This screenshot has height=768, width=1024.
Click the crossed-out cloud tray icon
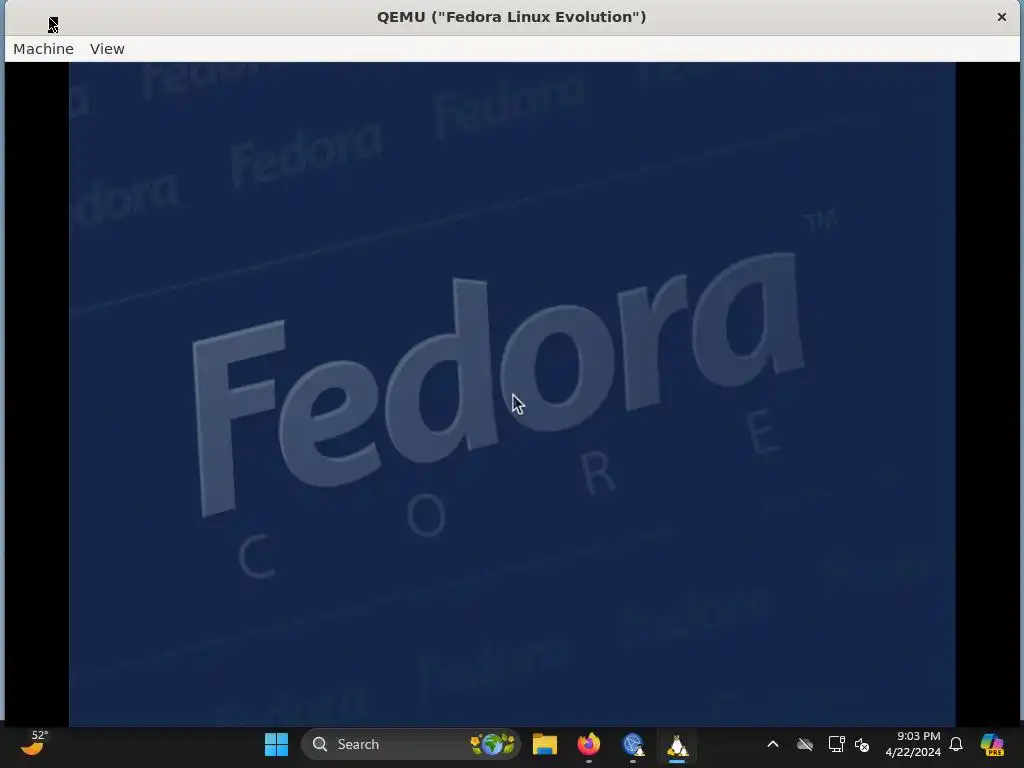805,744
